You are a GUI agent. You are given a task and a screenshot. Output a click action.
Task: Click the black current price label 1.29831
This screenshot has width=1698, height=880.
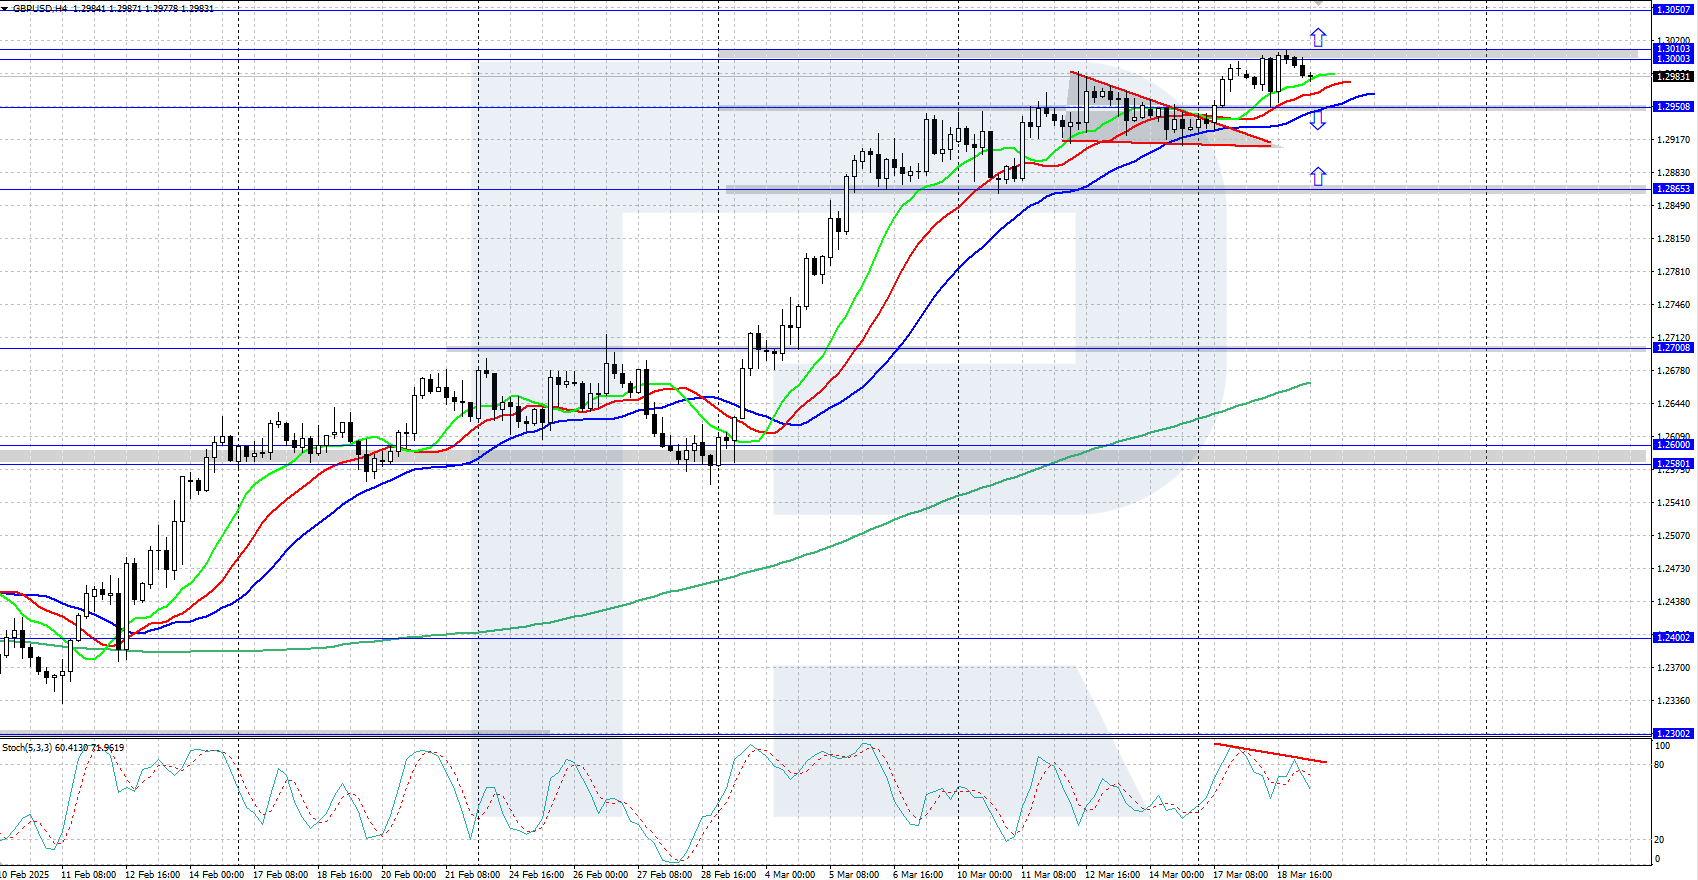pyautogui.click(x=1672, y=76)
